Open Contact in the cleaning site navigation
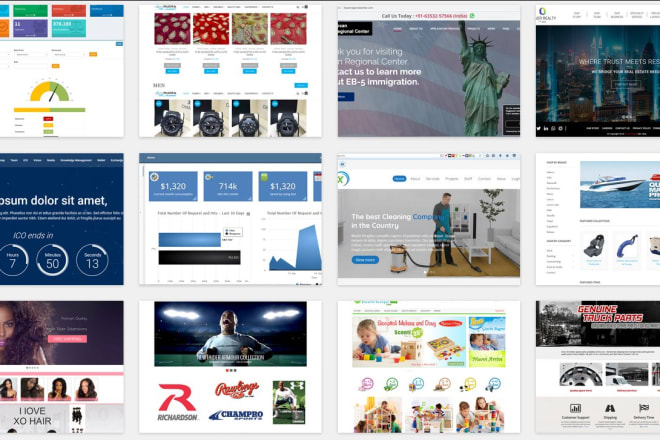 pos(484,179)
